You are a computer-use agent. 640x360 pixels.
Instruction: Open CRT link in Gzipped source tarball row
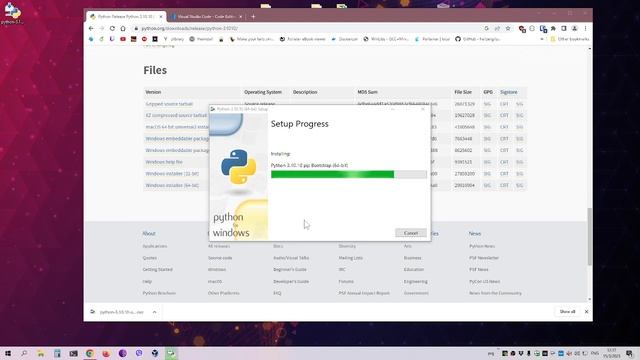[504, 104]
